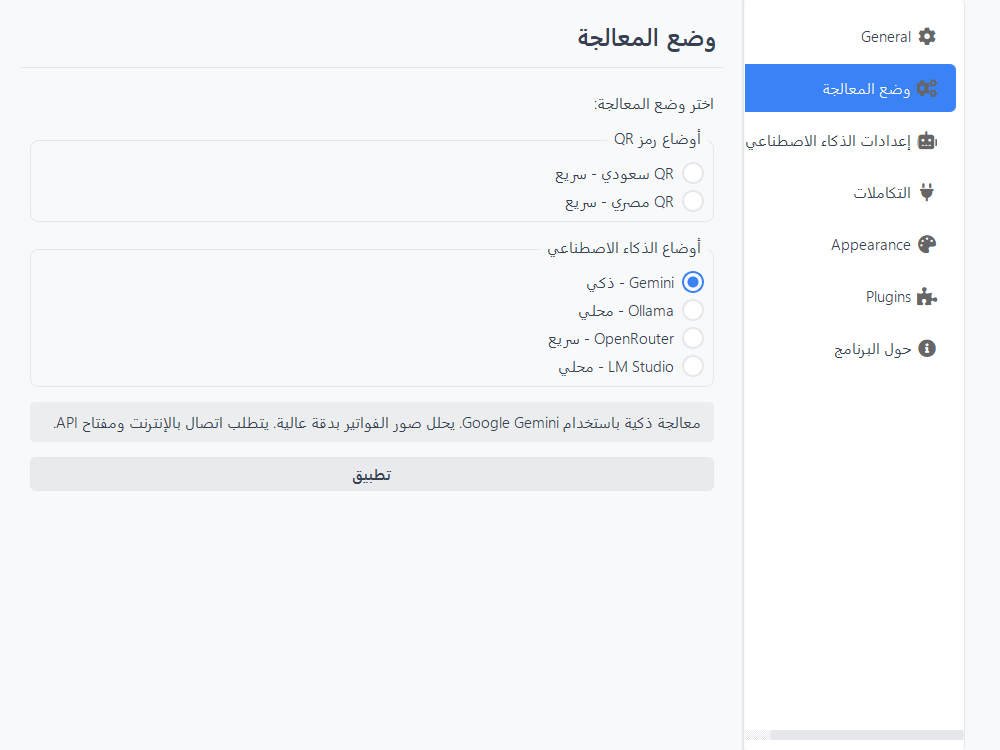Open the حول البرنامج about page
The height and width of the screenshot is (750, 1000).
pos(873,349)
